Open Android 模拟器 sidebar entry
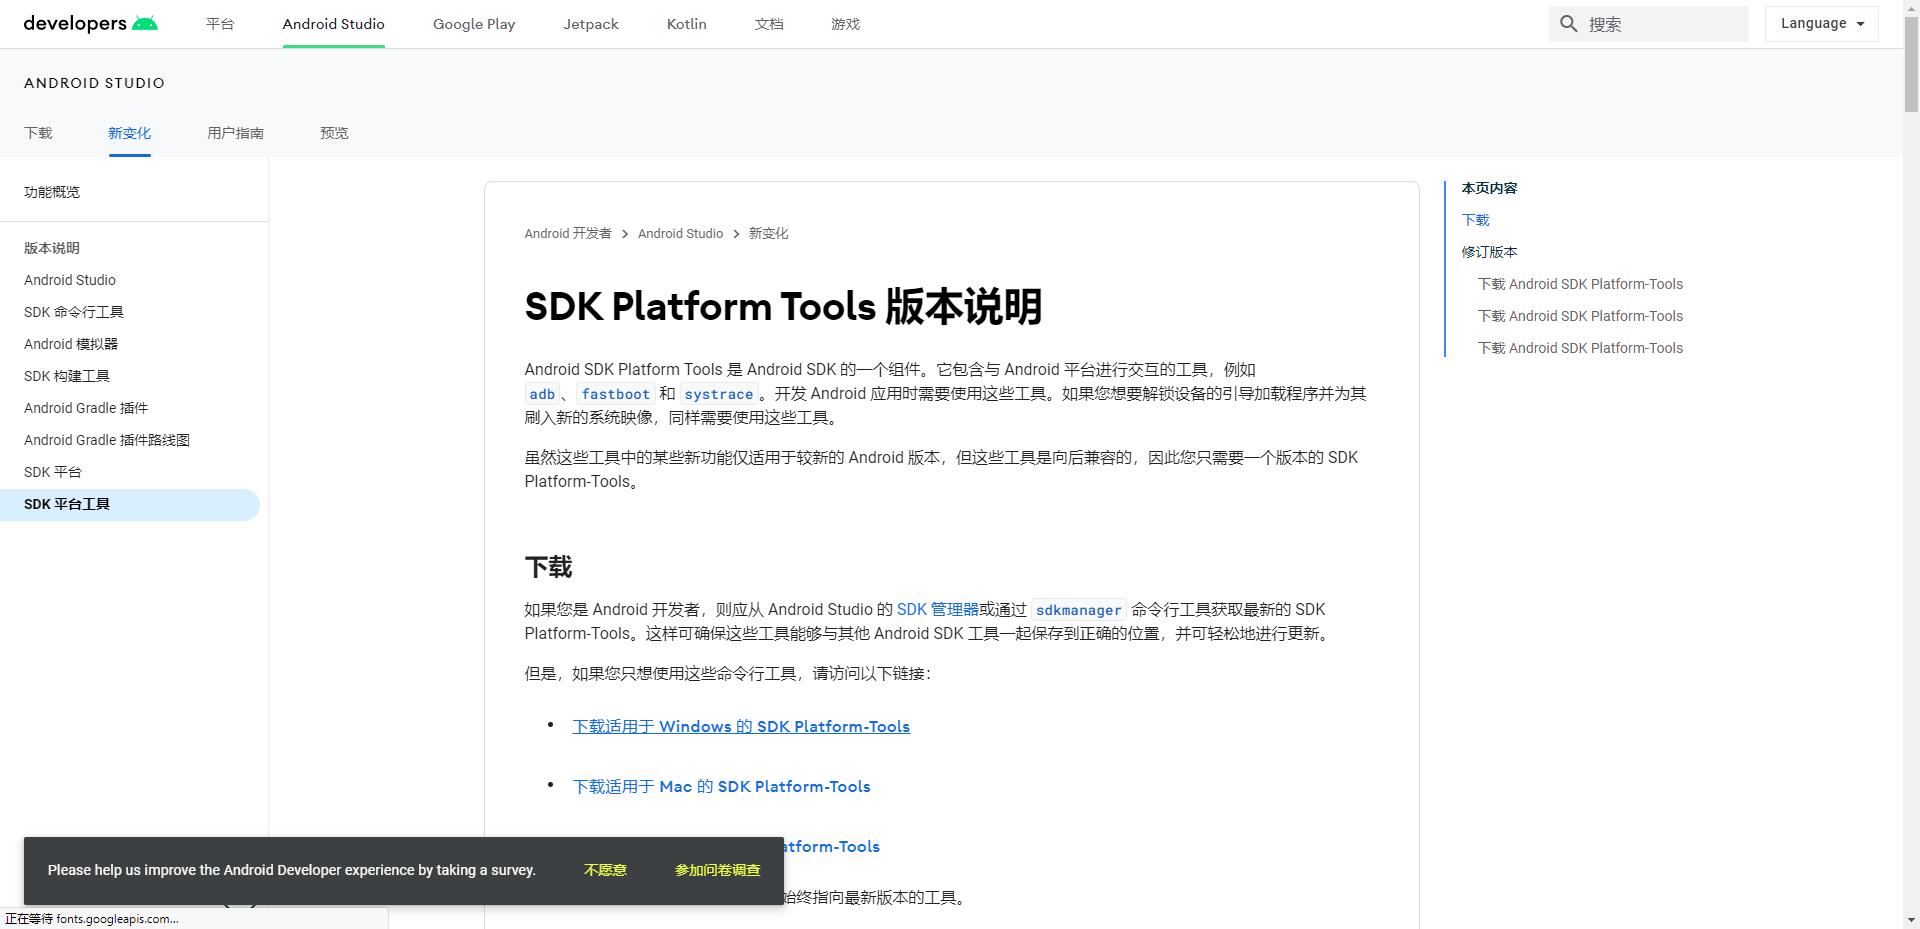 (71, 344)
